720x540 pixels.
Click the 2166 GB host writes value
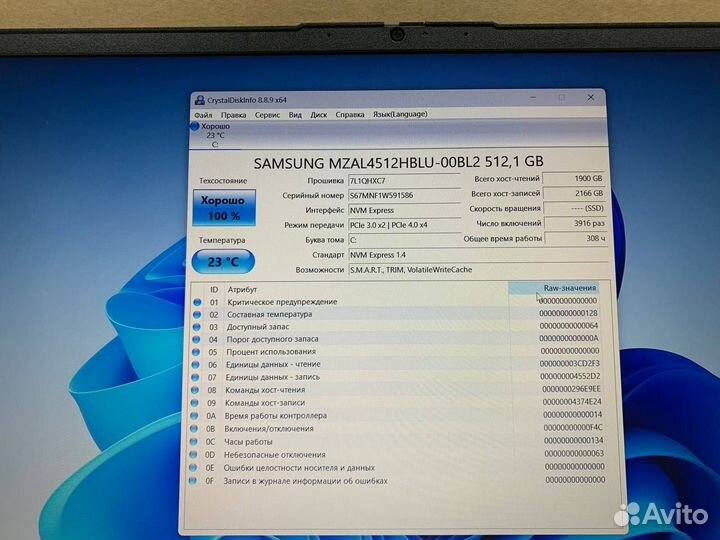point(574,193)
